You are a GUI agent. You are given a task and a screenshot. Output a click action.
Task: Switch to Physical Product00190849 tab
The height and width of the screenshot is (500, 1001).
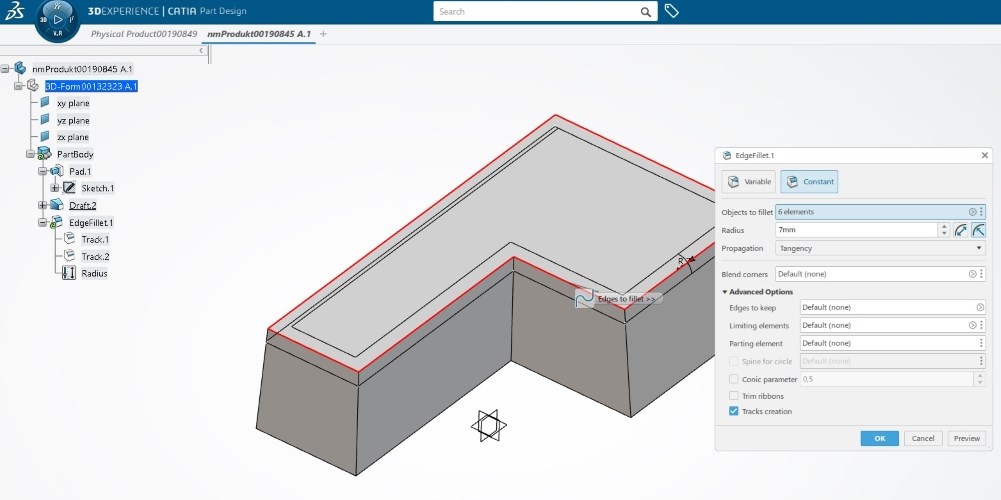[144, 34]
